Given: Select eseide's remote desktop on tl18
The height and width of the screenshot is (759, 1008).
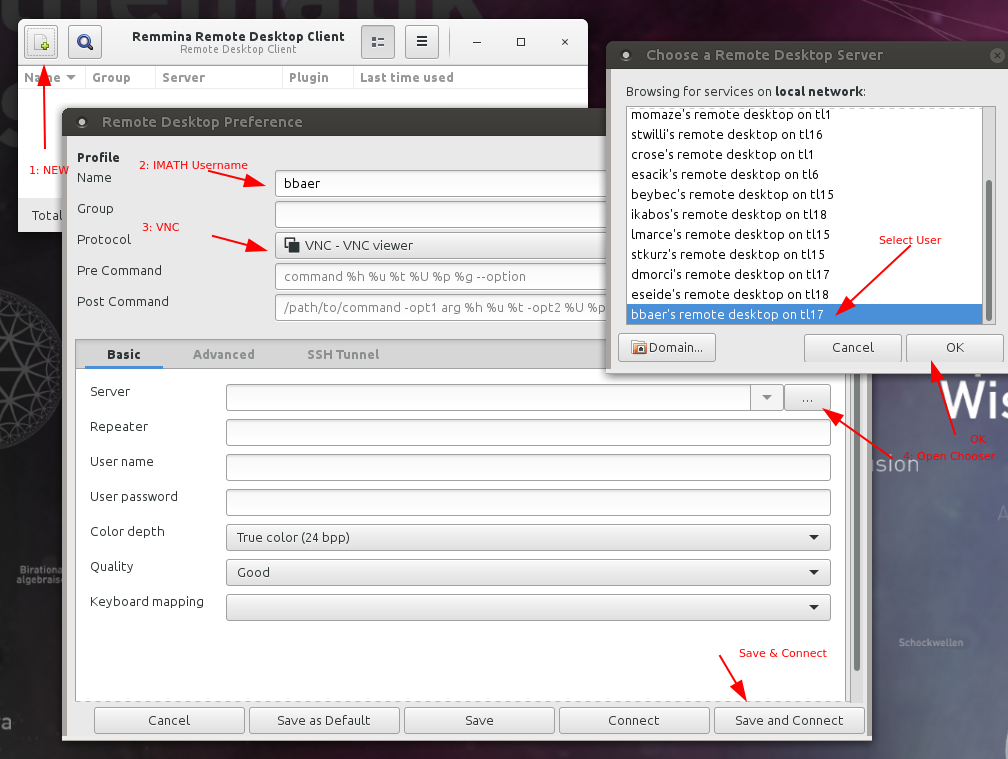Looking at the screenshot, I should [804, 294].
